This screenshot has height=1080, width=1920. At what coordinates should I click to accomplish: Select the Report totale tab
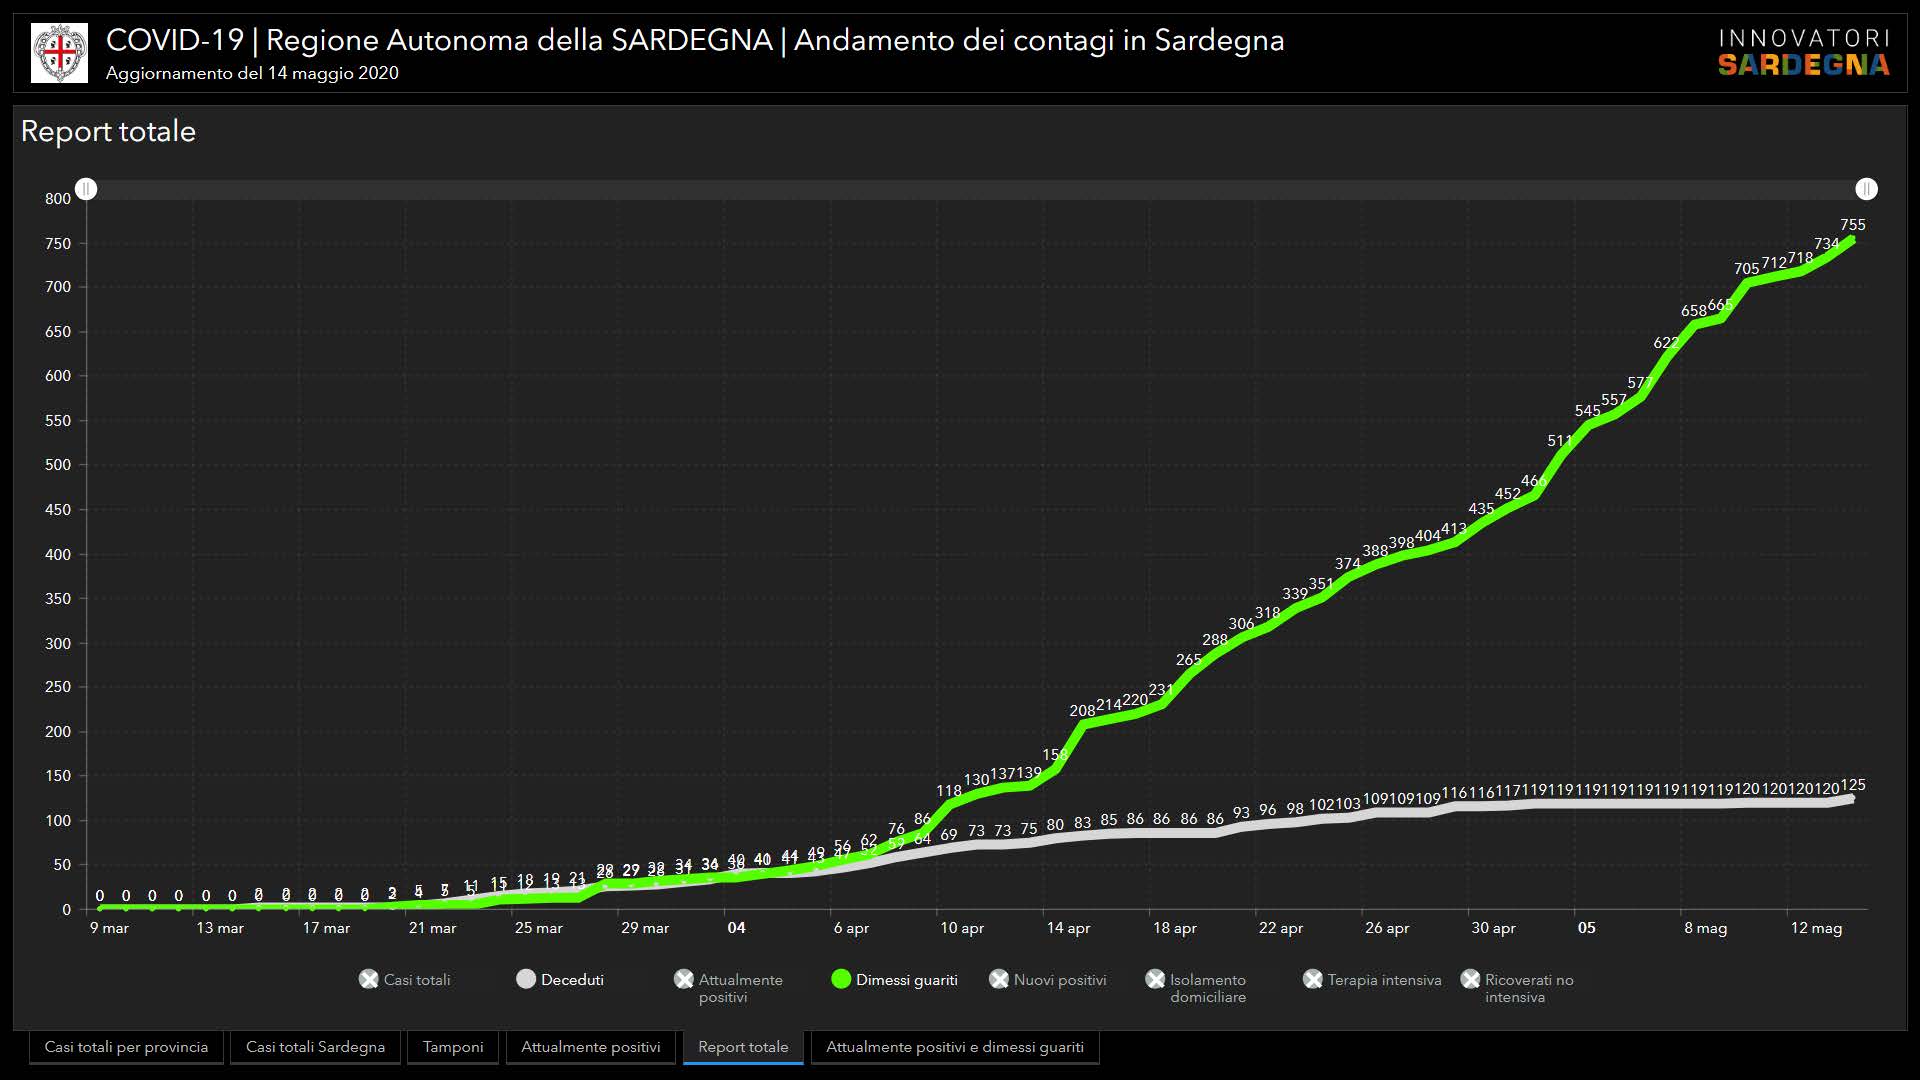coord(743,1047)
